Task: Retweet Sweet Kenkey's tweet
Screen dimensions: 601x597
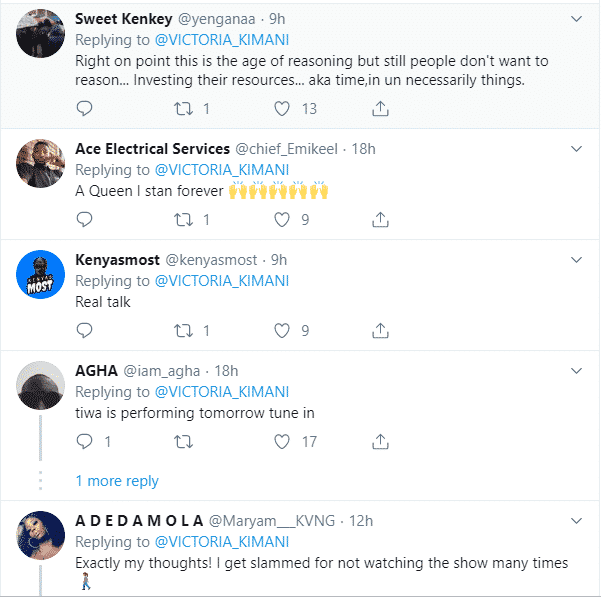Action: pyautogui.click(x=183, y=108)
